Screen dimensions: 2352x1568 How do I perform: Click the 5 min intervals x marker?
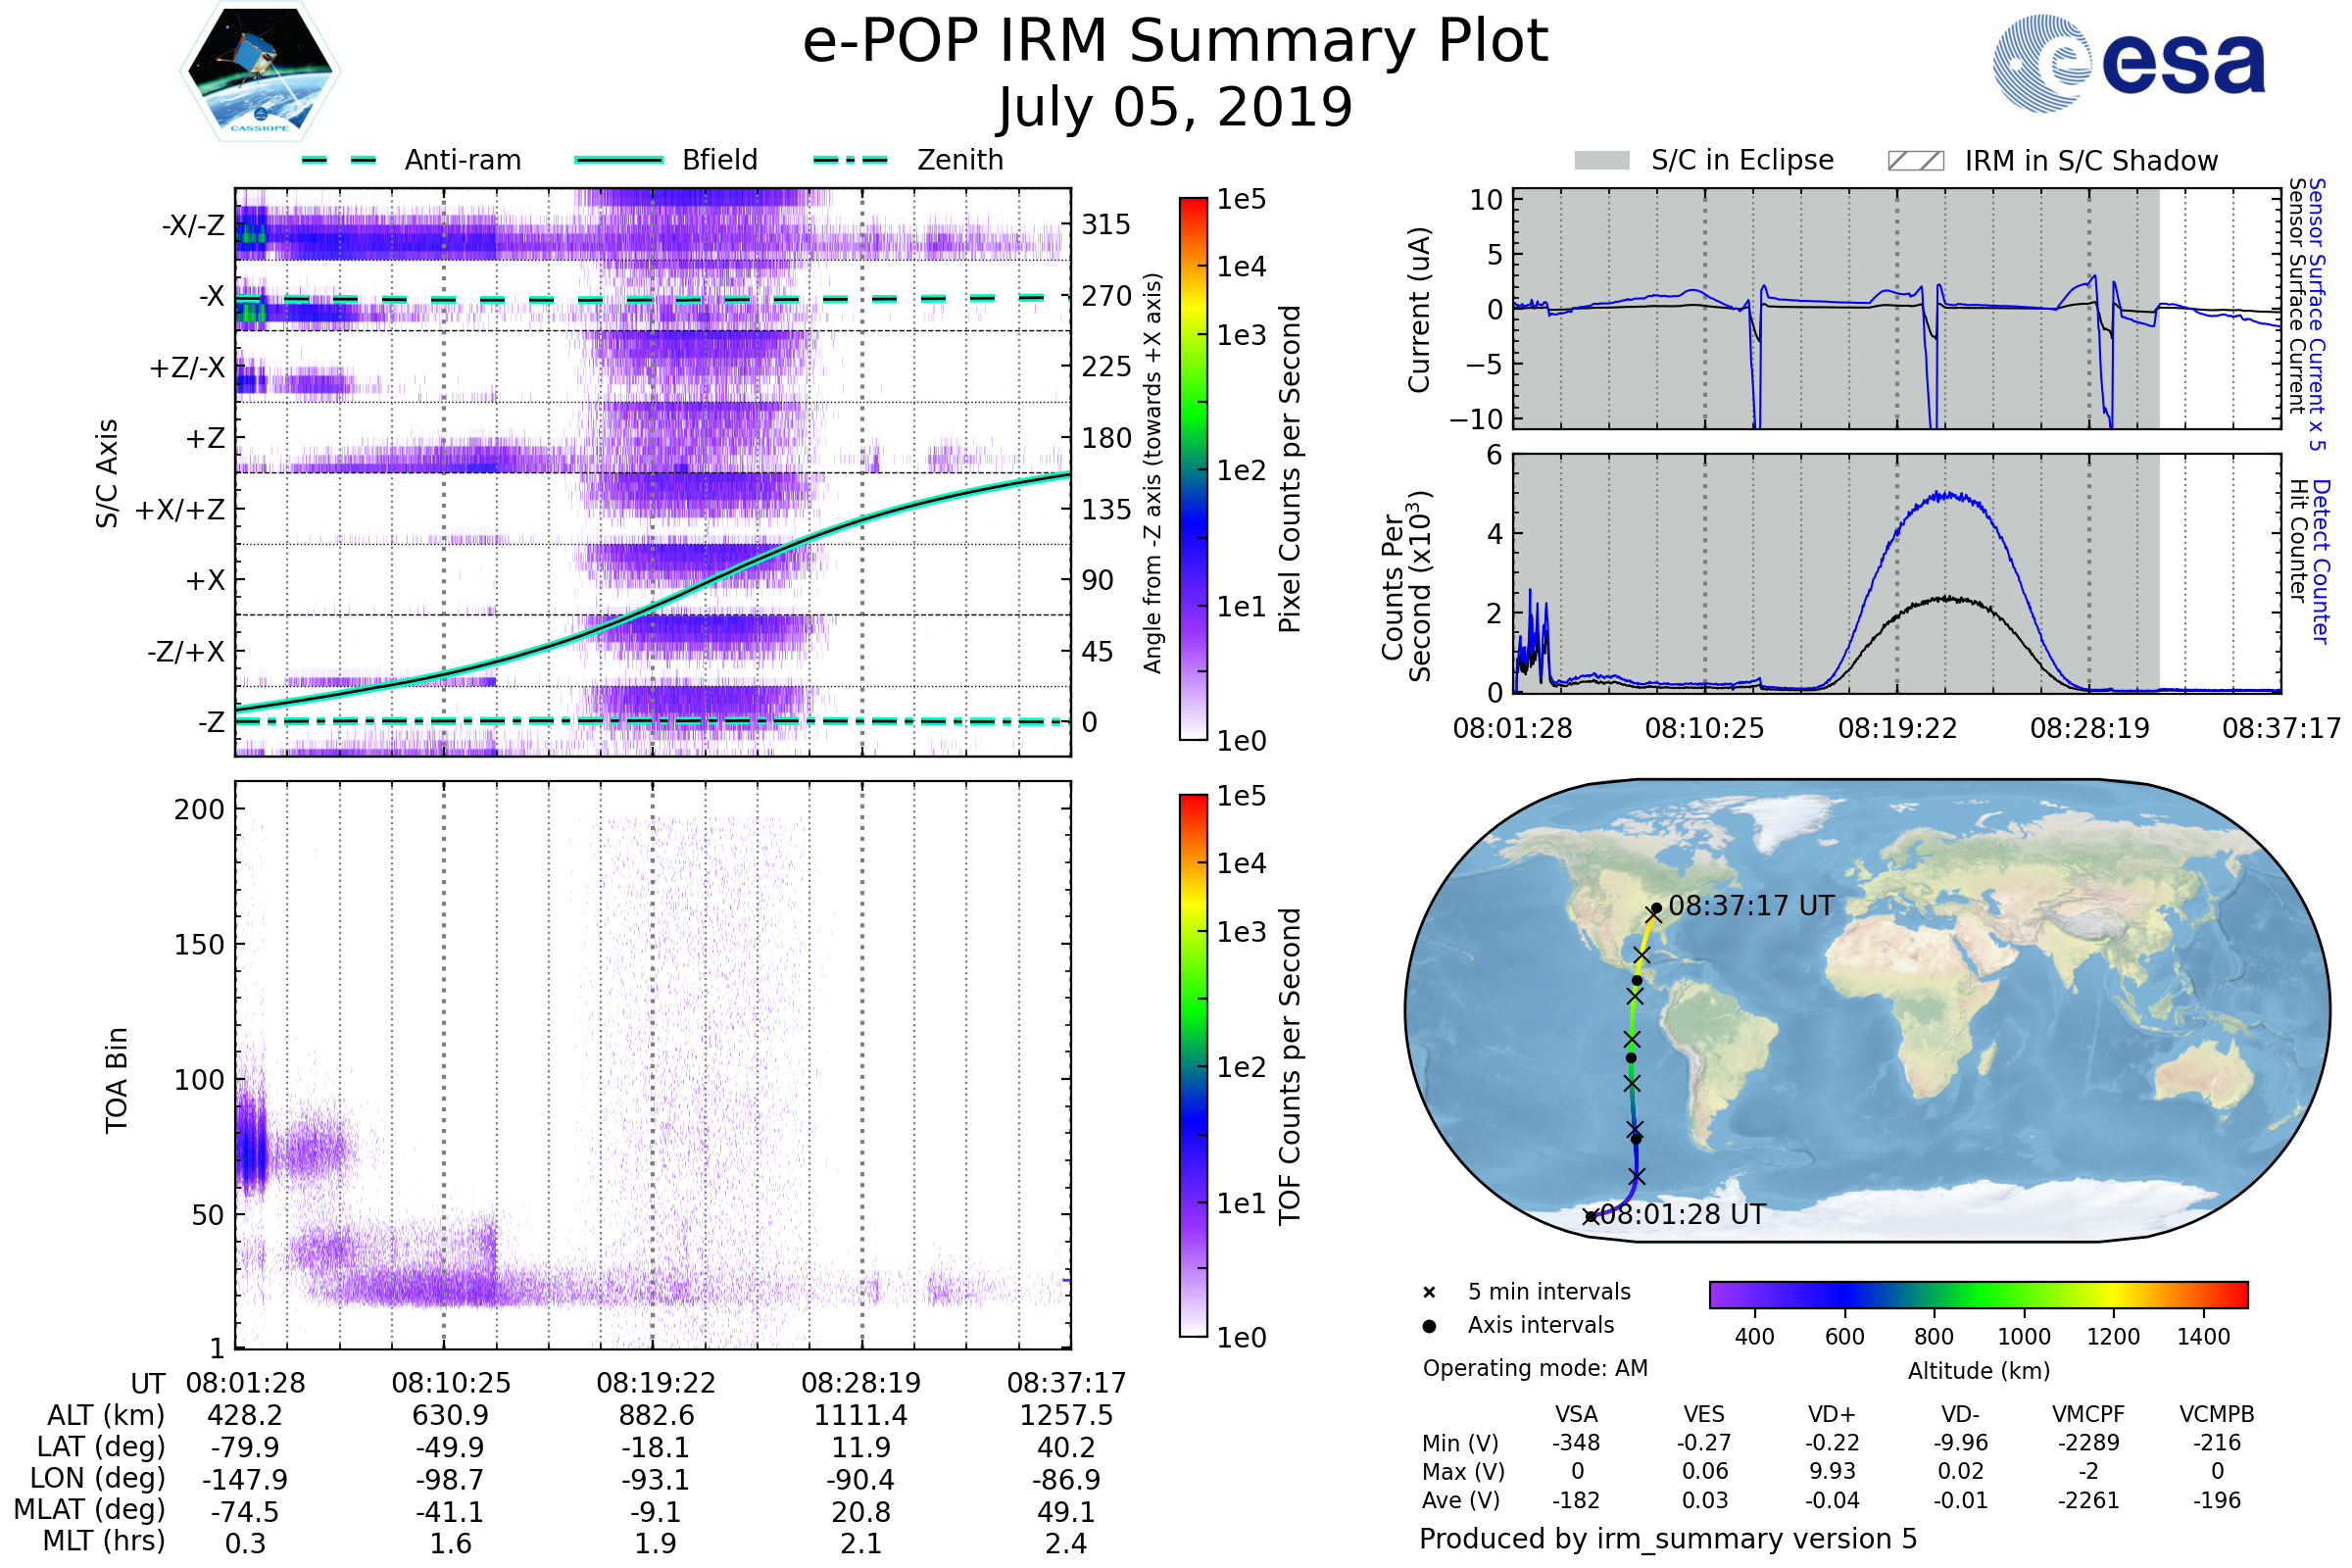click(1429, 1293)
